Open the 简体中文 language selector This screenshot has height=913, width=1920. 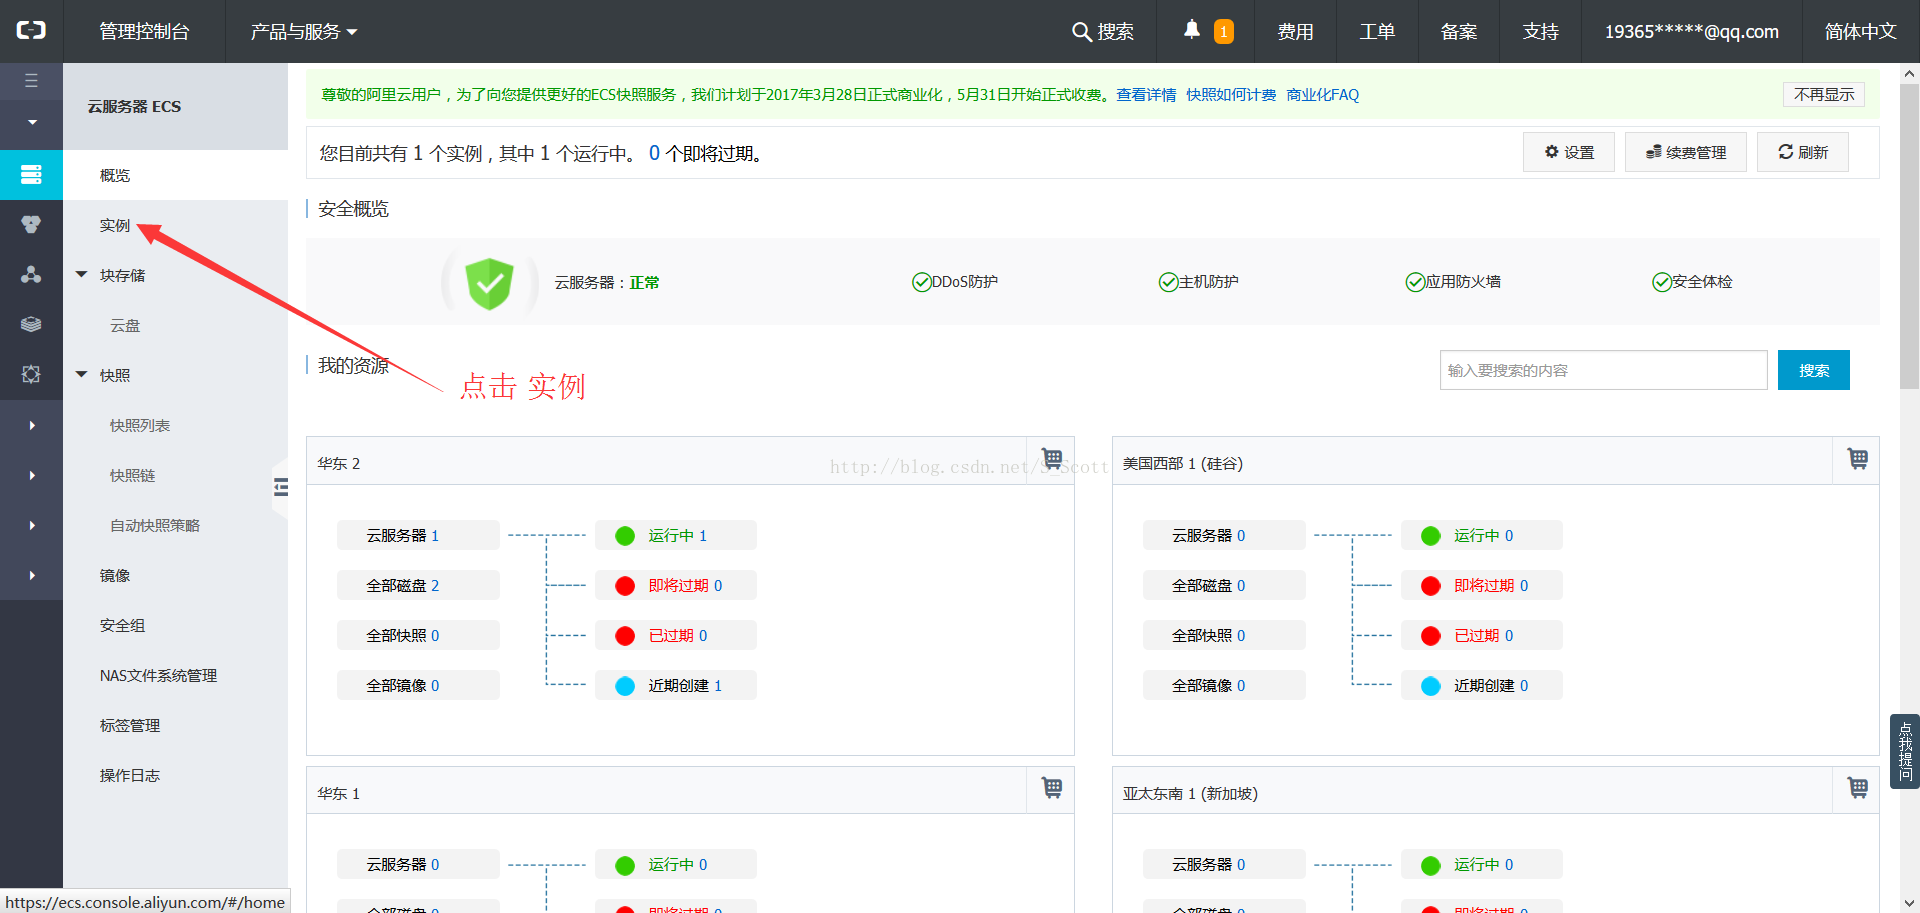pos(1860,32)
